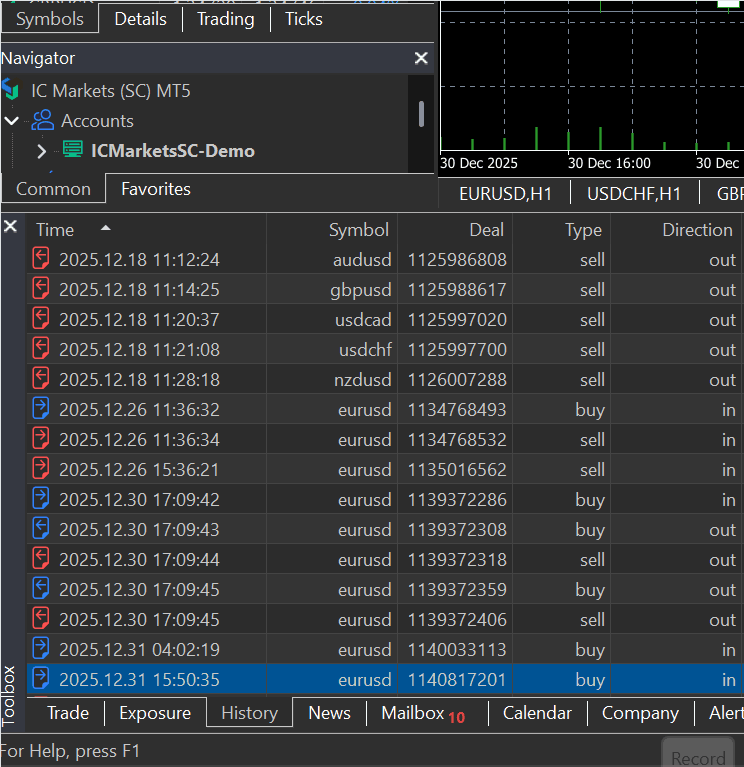Click the time 2025.12.18 11:12:24
Screen dimensions: 744x767
click(139, 259)
